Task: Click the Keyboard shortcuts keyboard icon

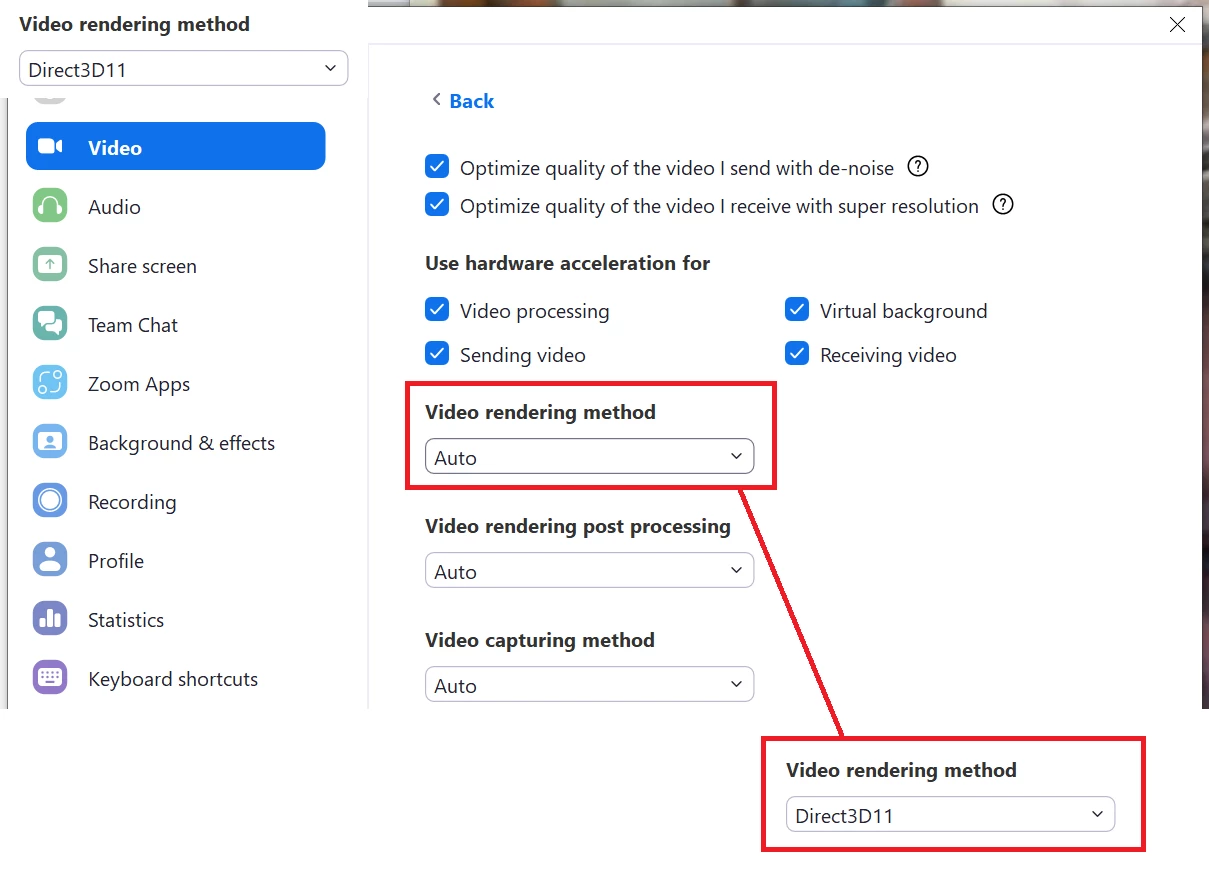Action: pyautogui.click(x=50, y=678)
